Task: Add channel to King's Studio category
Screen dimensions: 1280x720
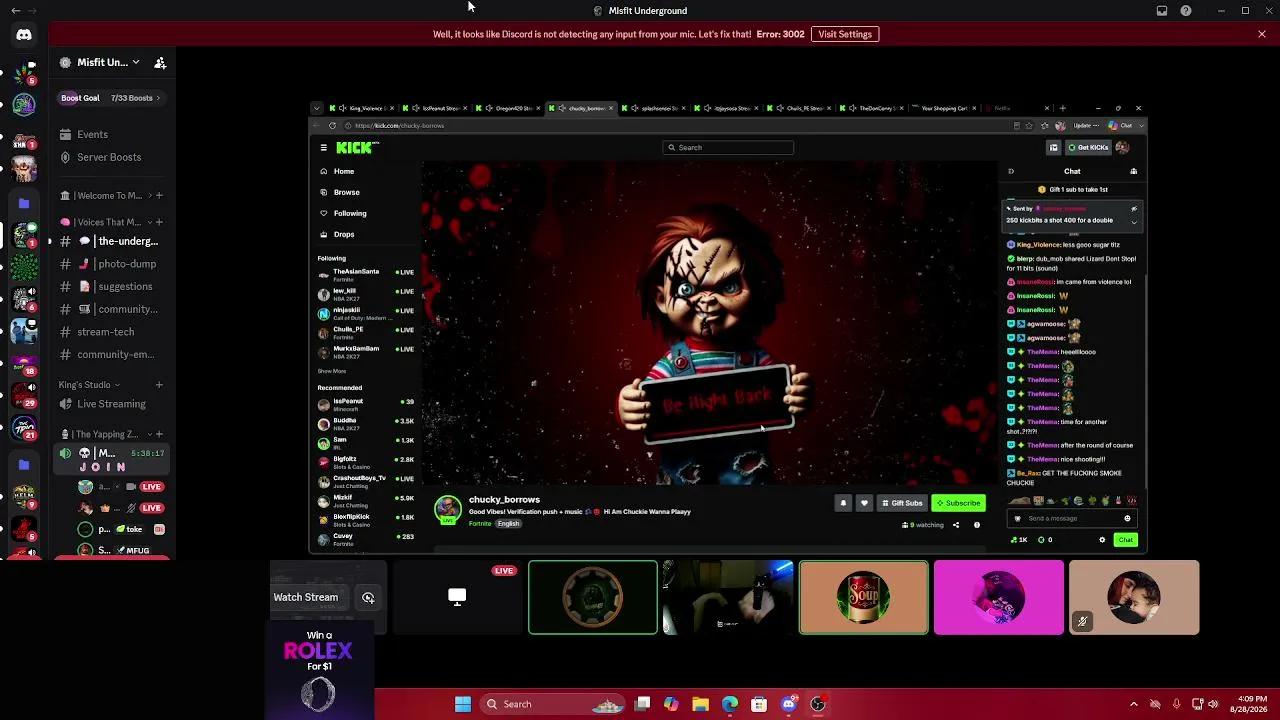Action: pyautogui.click(x=159, y=385)
